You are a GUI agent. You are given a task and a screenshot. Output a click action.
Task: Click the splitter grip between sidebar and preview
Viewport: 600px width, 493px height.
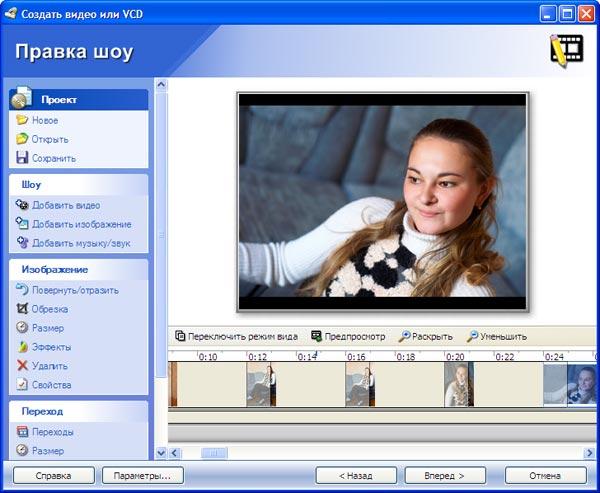click(161, 235)
